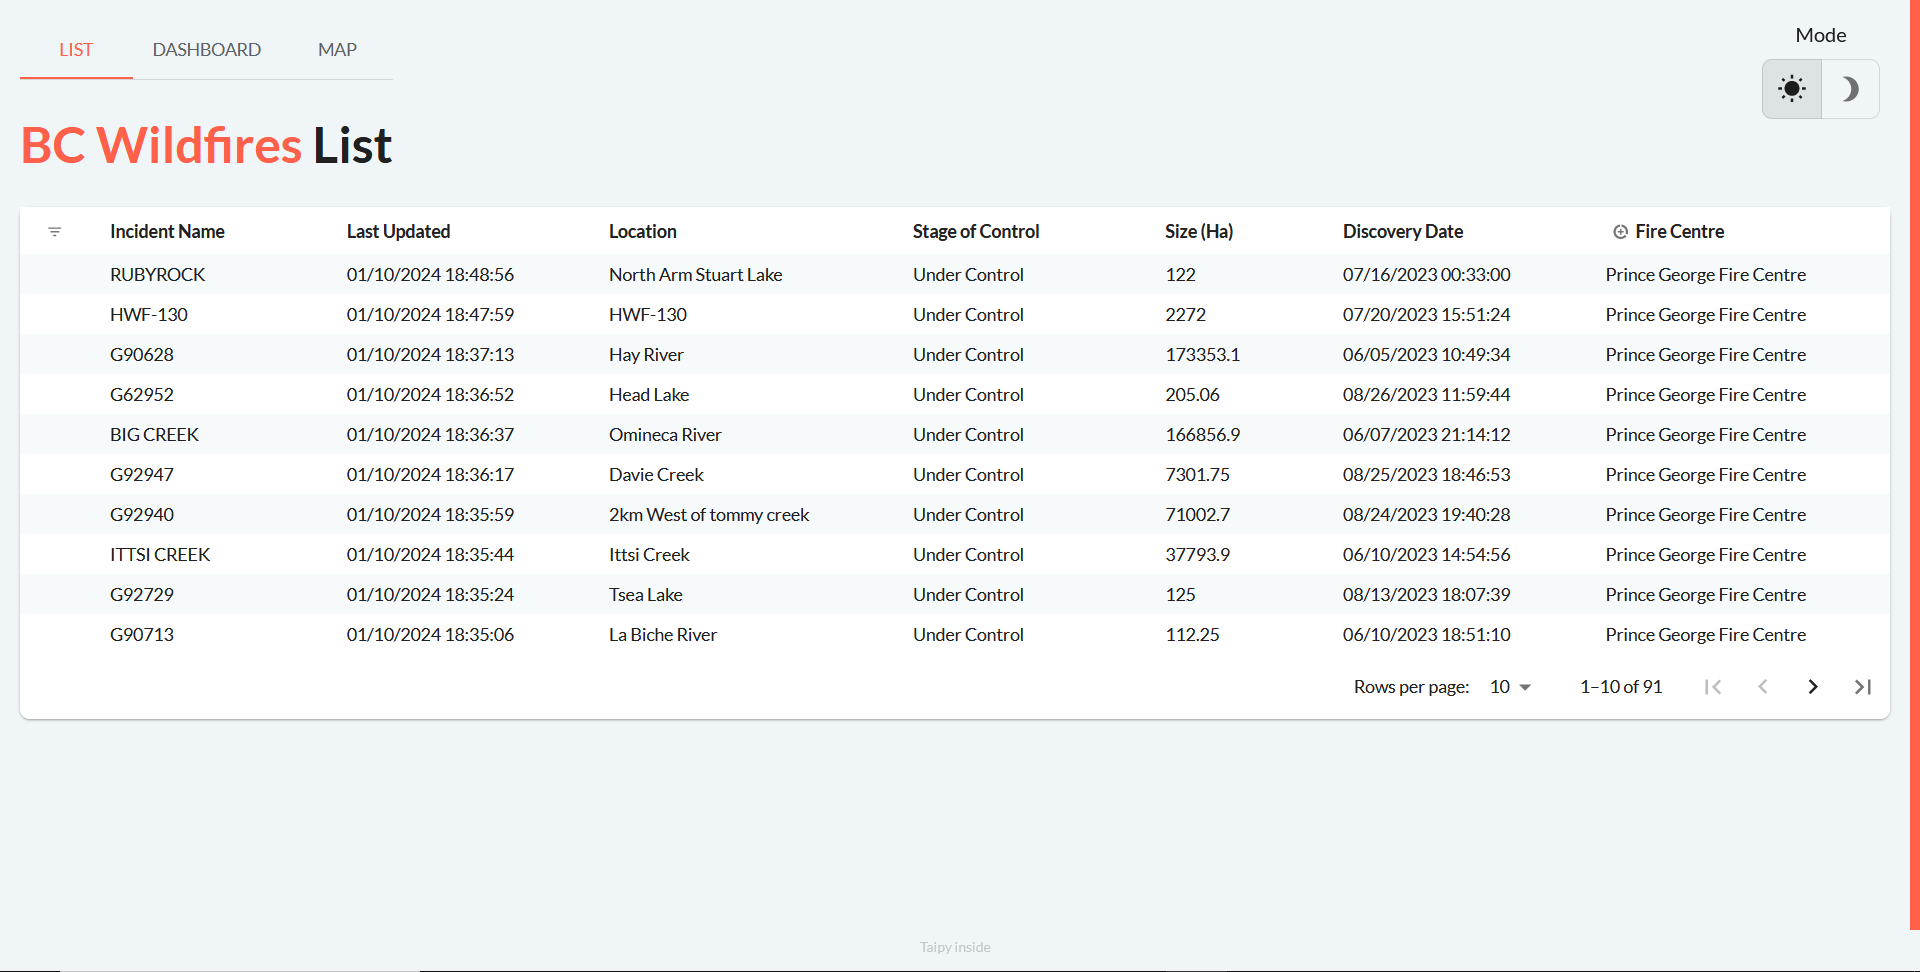Screen dimensions: 1920x972
Task: Open the Rows per page dropdown
Action: tap(1511, 687)
